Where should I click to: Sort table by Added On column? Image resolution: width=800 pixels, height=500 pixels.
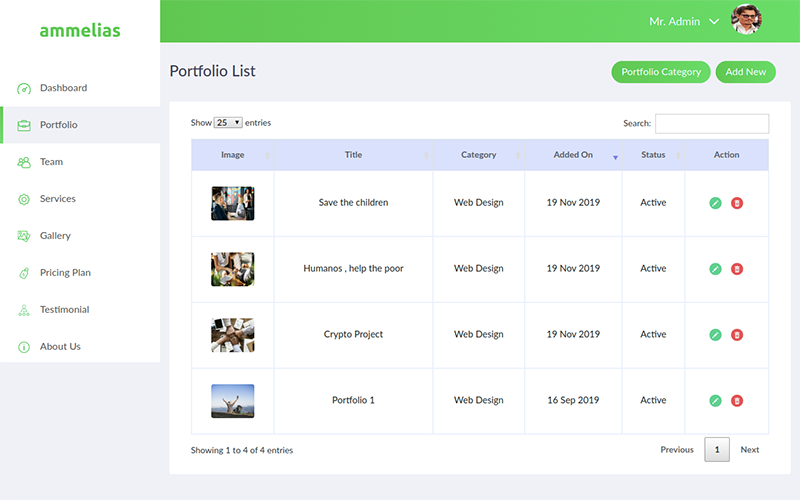click(573, 155)
